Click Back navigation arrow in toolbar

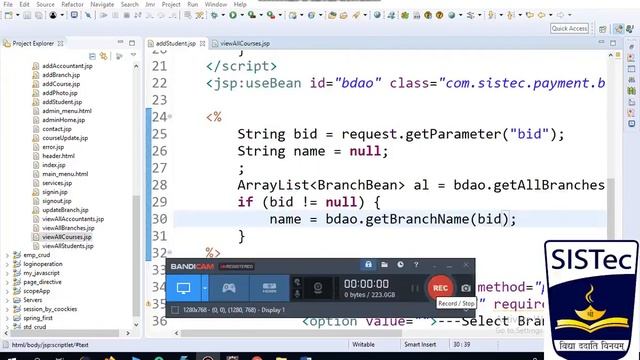point(541,15)
